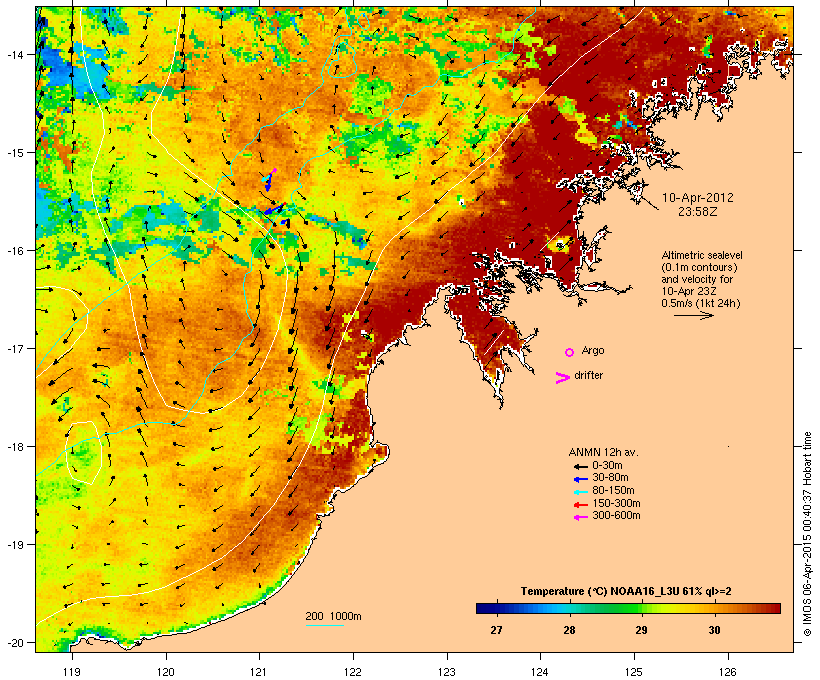Click the latitude label -16
The height and width of the screenshot is (680, 820).
point(14,250)
